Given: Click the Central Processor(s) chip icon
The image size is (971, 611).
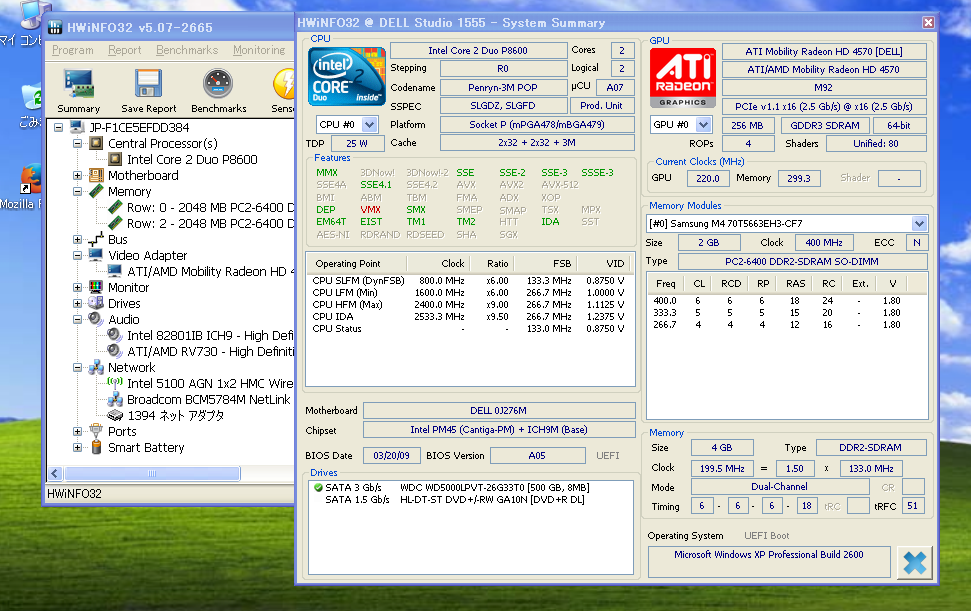Looking at the screenshot, I should (96, 144).
